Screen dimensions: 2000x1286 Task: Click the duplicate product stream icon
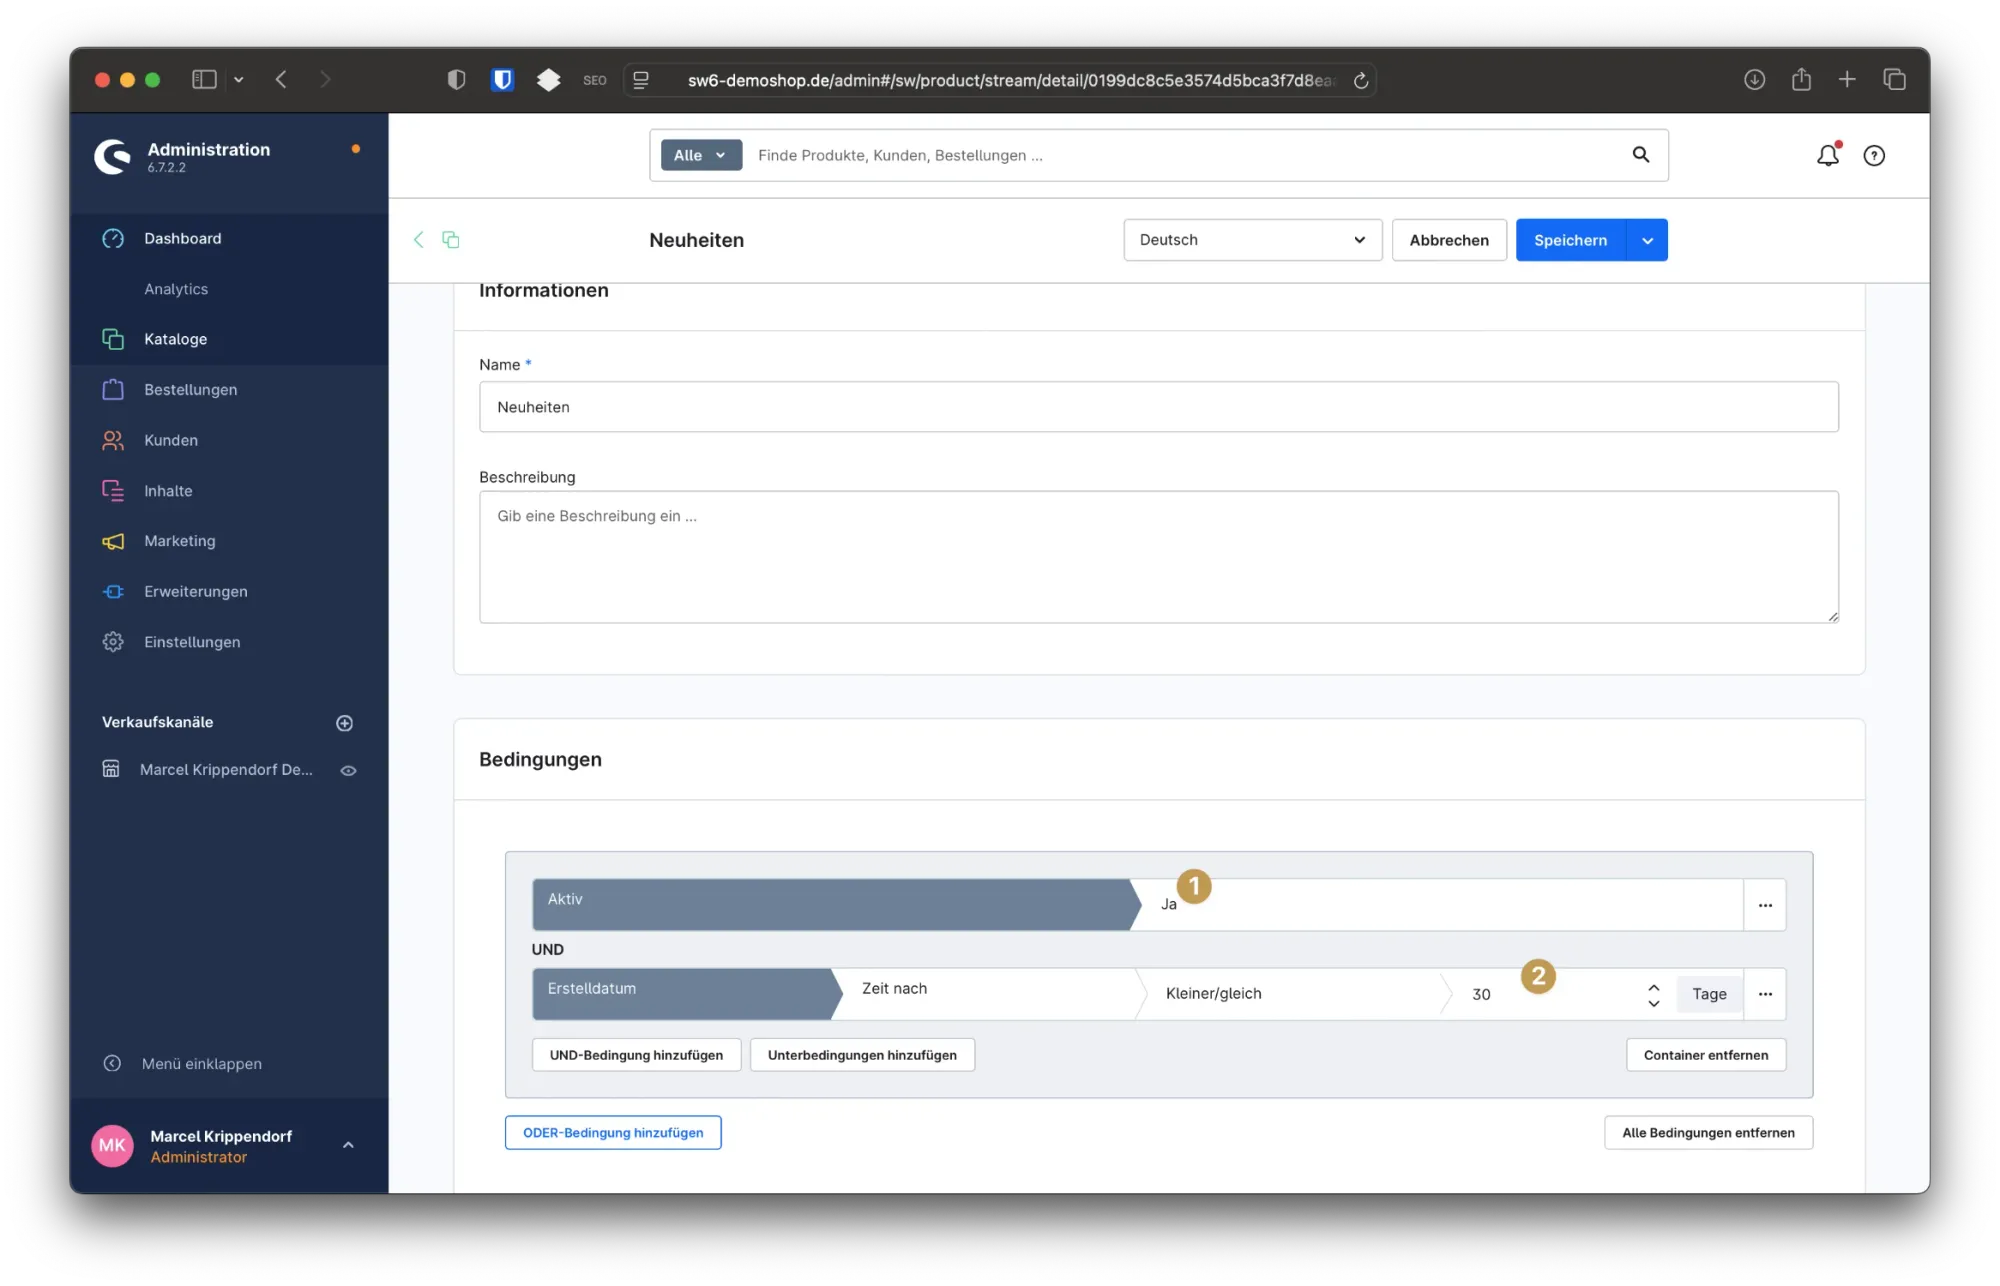tap(451, 239)
